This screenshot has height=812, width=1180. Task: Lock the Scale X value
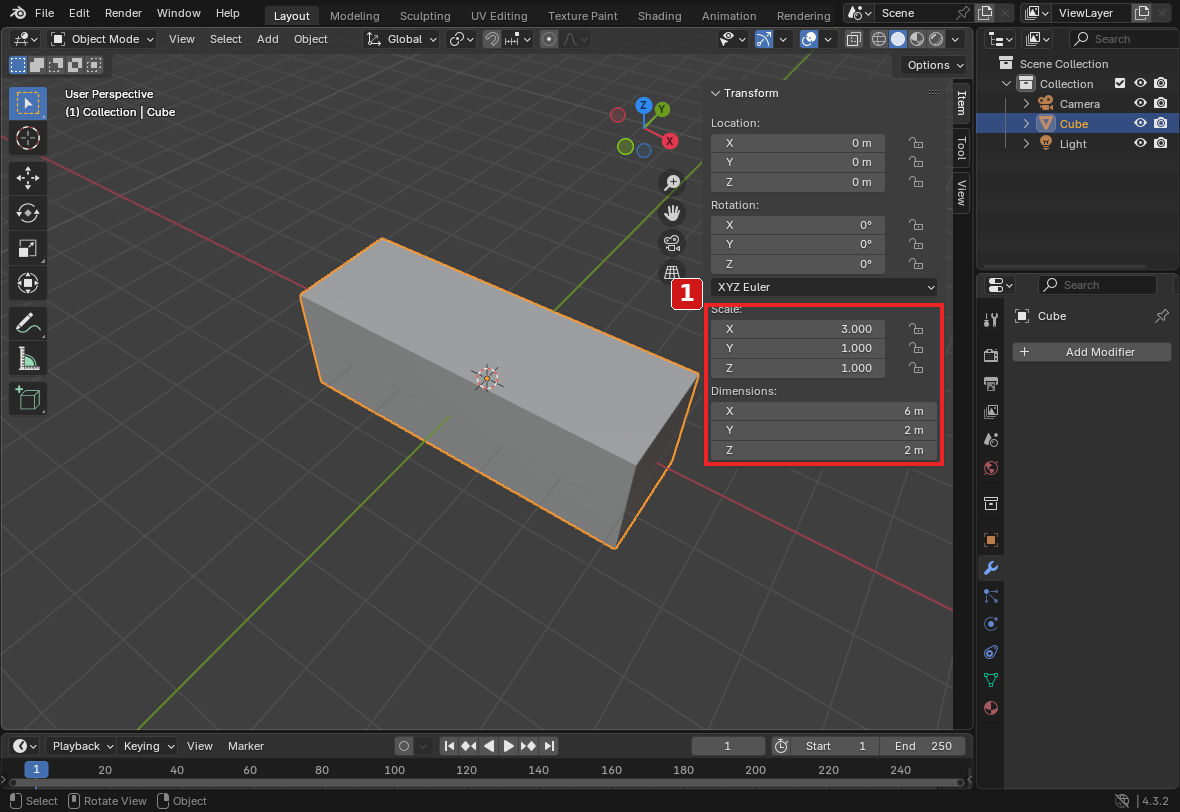click(916, 329)
